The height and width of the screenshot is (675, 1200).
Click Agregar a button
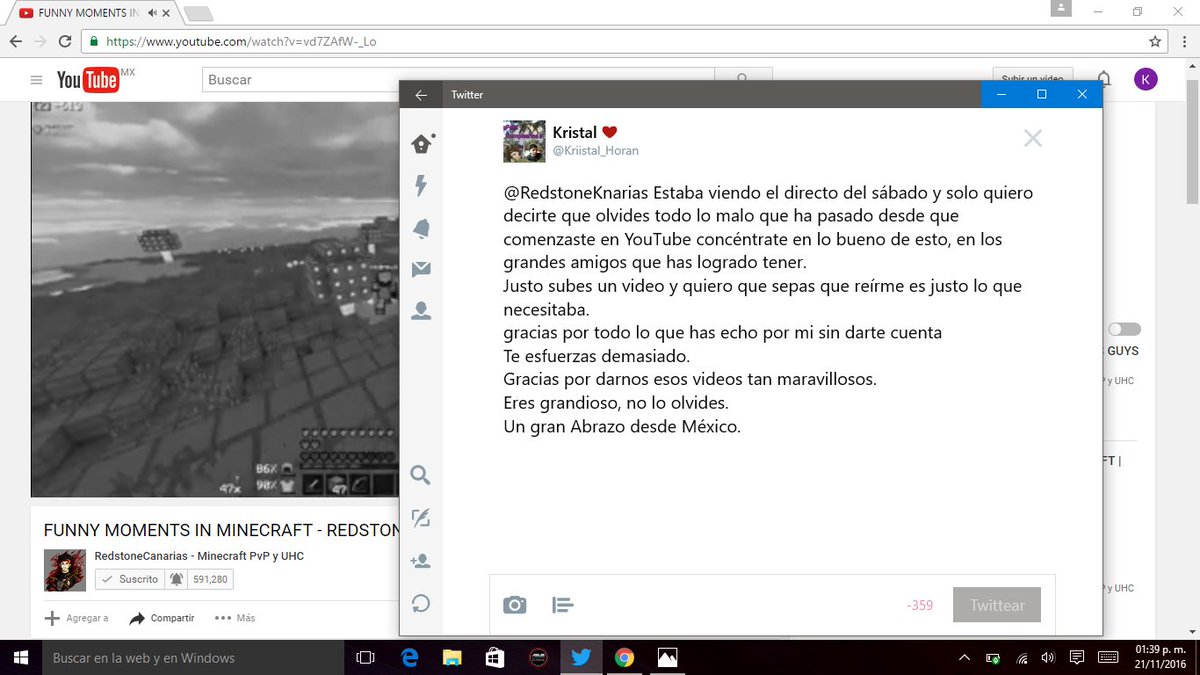coord(76,618)
